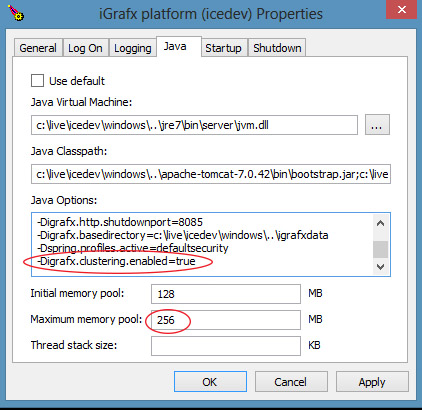Close the iGrafx Properties dialog
422x410 pixels.
[402, 10]
